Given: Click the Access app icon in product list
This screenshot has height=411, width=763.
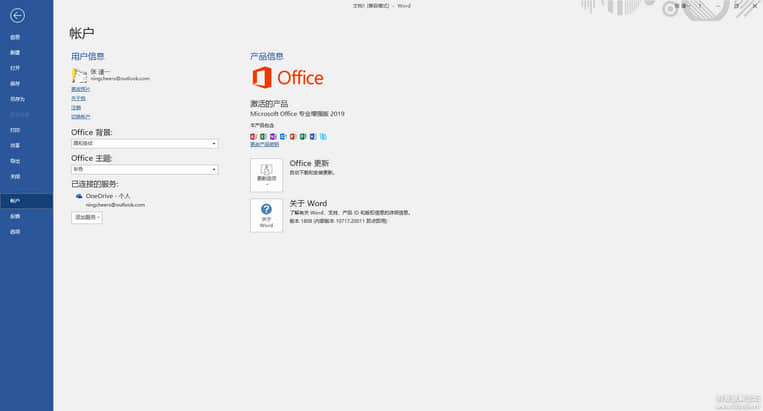Looking at the screenshot, I should [x=254, y=137].
